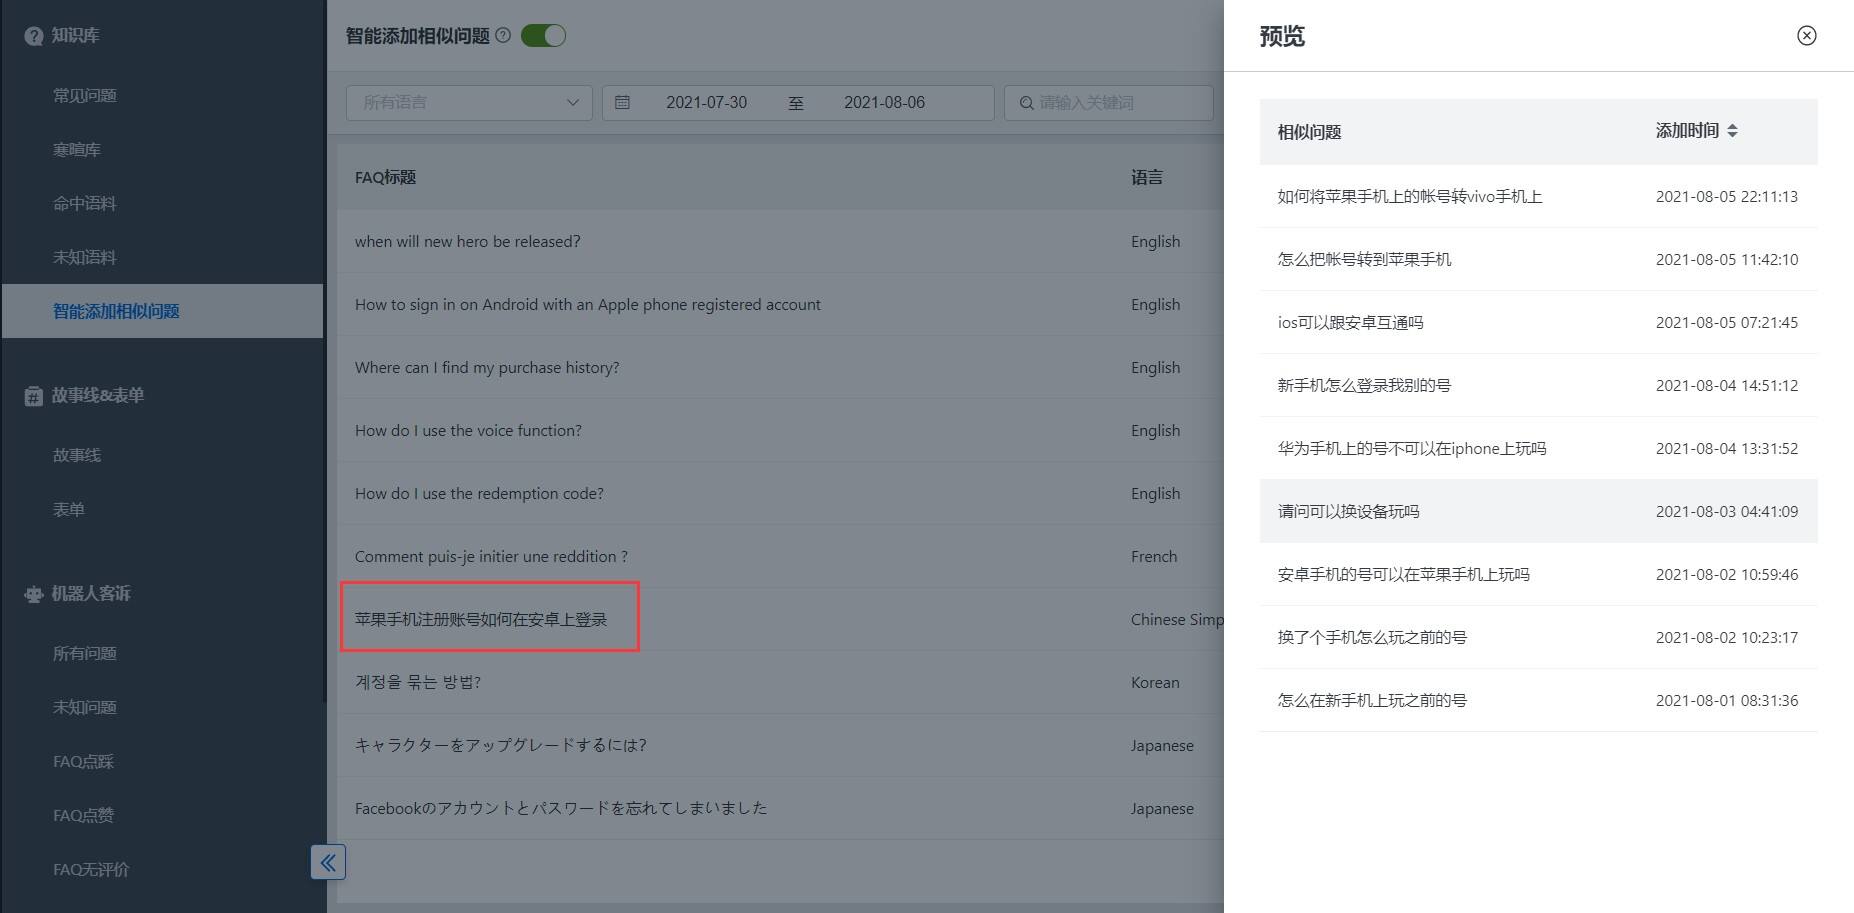Click timestamp 2021-08-05 22:11:13
The height and width of the screenshot is (913, 1854).
(1727, 197)
